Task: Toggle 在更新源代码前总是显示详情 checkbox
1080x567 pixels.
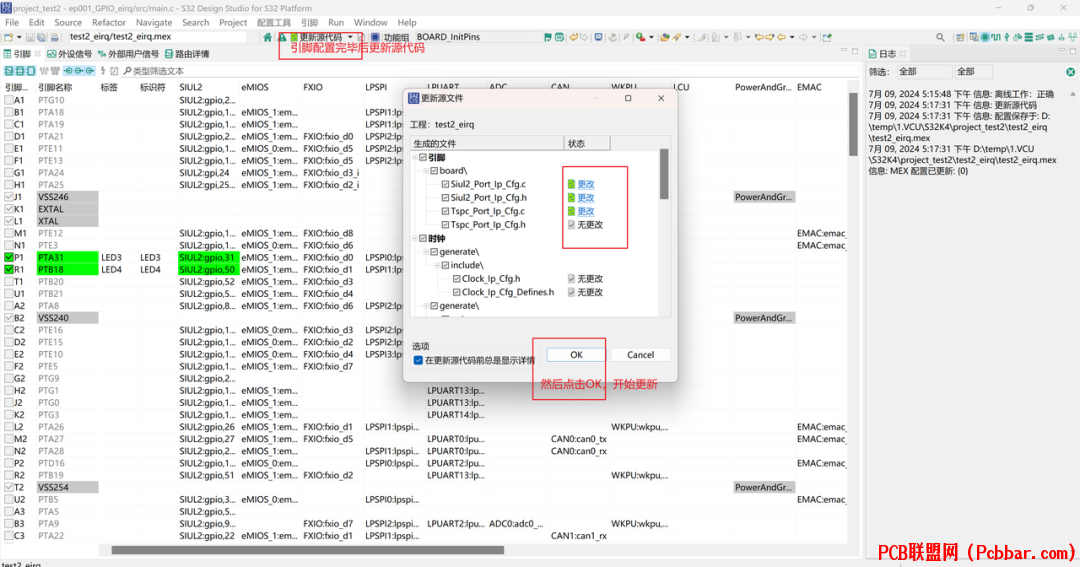Action: [418, 360]
